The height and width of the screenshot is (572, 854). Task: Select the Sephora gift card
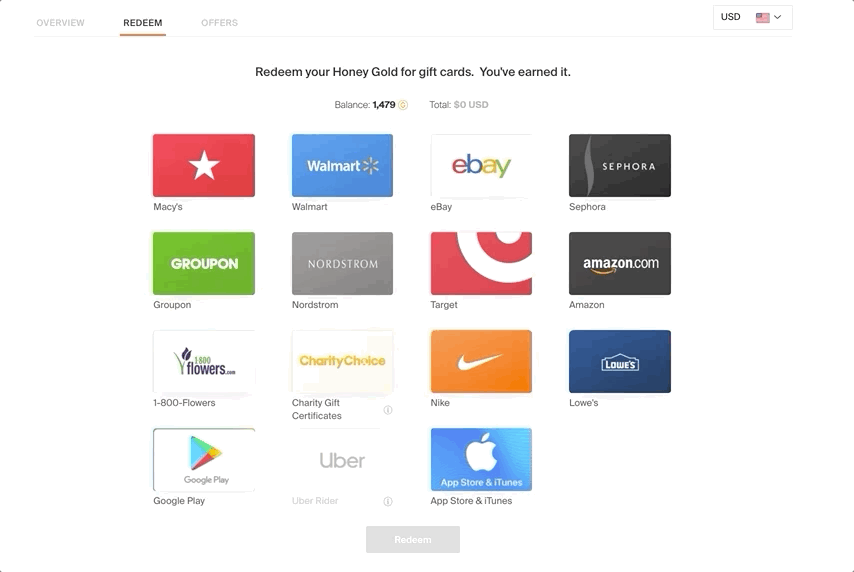620,166
